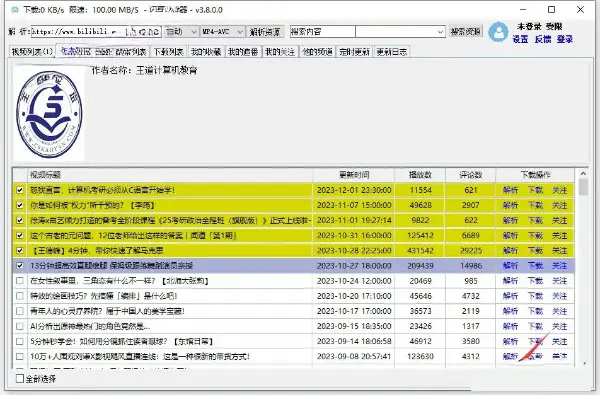The height and width of the screenshot is (395, 600).
Task: Open the 自动 quality dropdown
Action: tap(181, 32)
